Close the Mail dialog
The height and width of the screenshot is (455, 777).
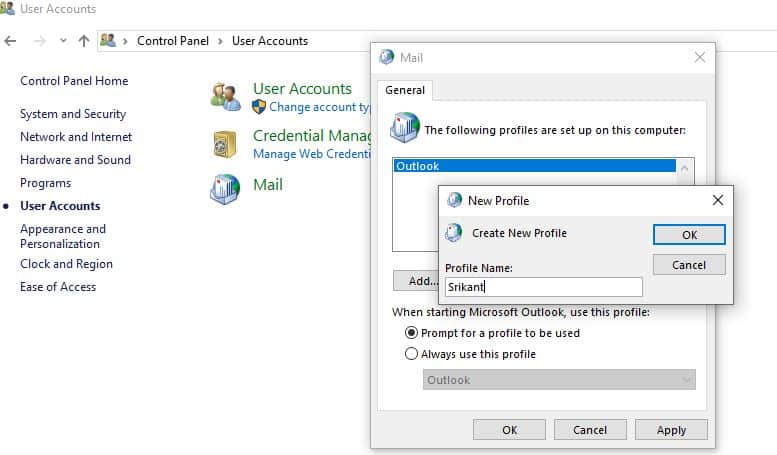[x=700, y=57]
